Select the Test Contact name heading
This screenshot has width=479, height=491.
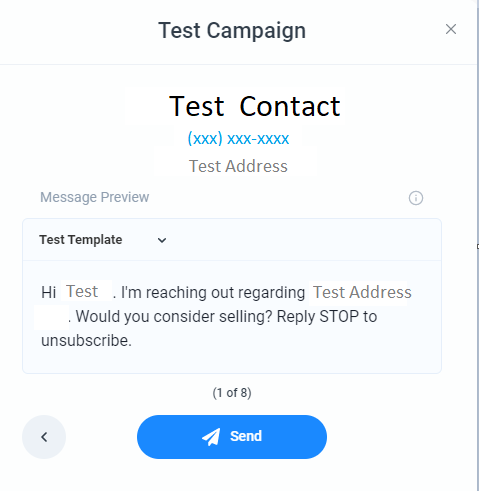pos(255,106)
